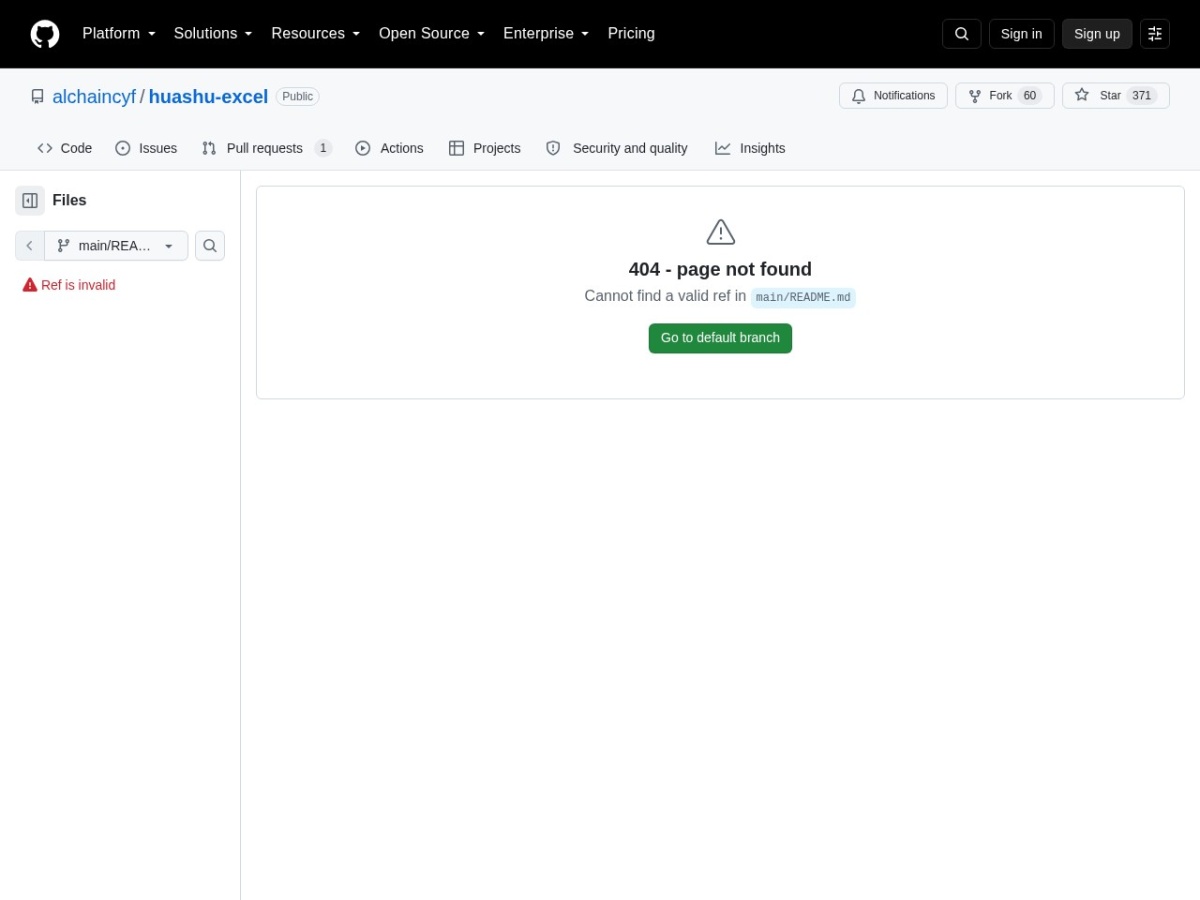This screenshot has height=900, width=1200.
Task: Open the main/REA… branch selector dropdown
Action: coord(116,246)
